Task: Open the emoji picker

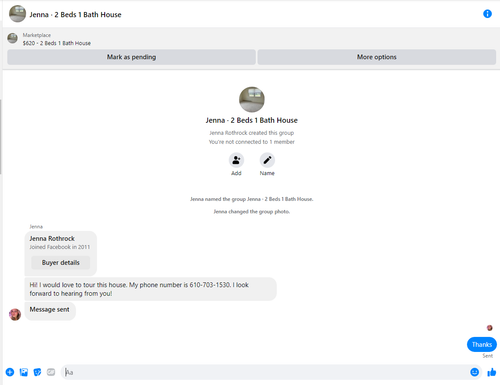Action: [x=474, y=372]
